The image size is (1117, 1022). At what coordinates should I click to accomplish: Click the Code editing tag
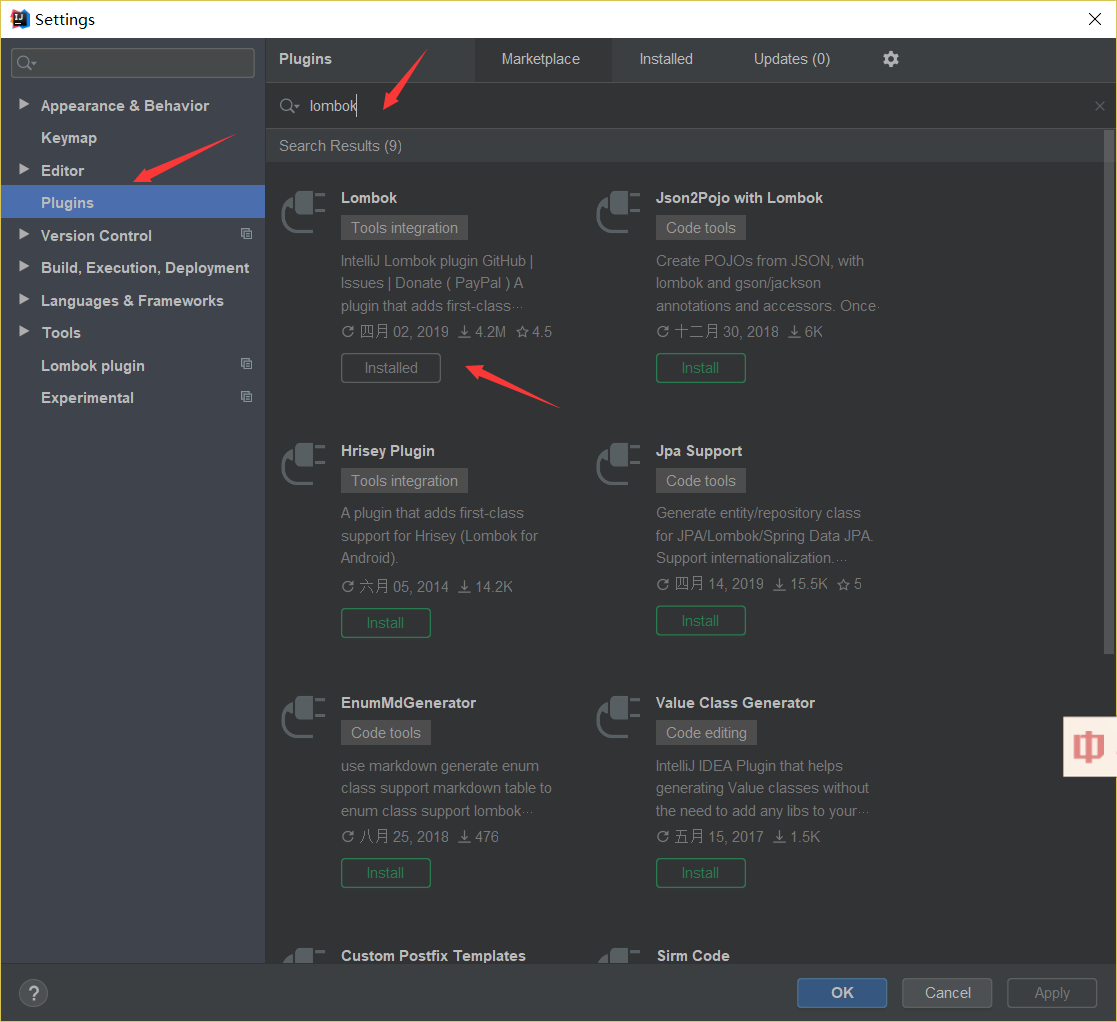(707, 733)
